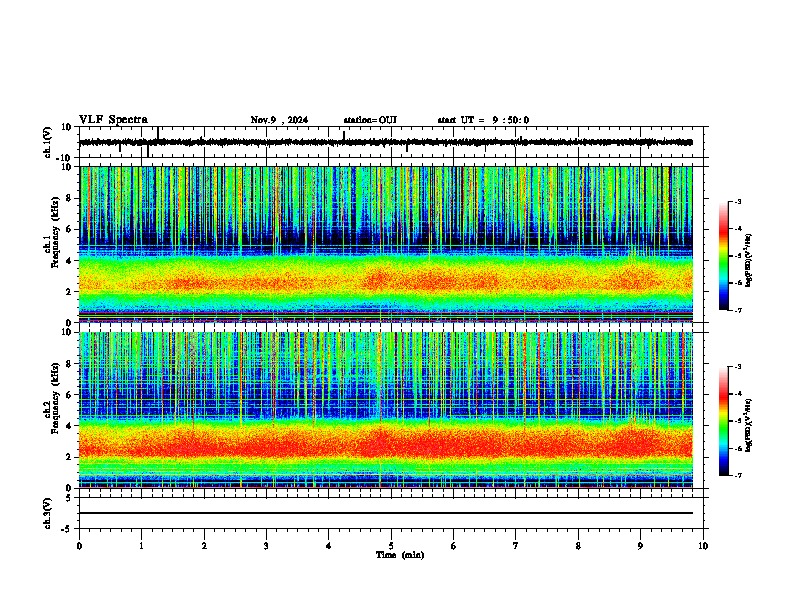Click the "5" tick on ch.3(V) axis
This screenshot has height=612, width=792.
(x=69, y=498)
